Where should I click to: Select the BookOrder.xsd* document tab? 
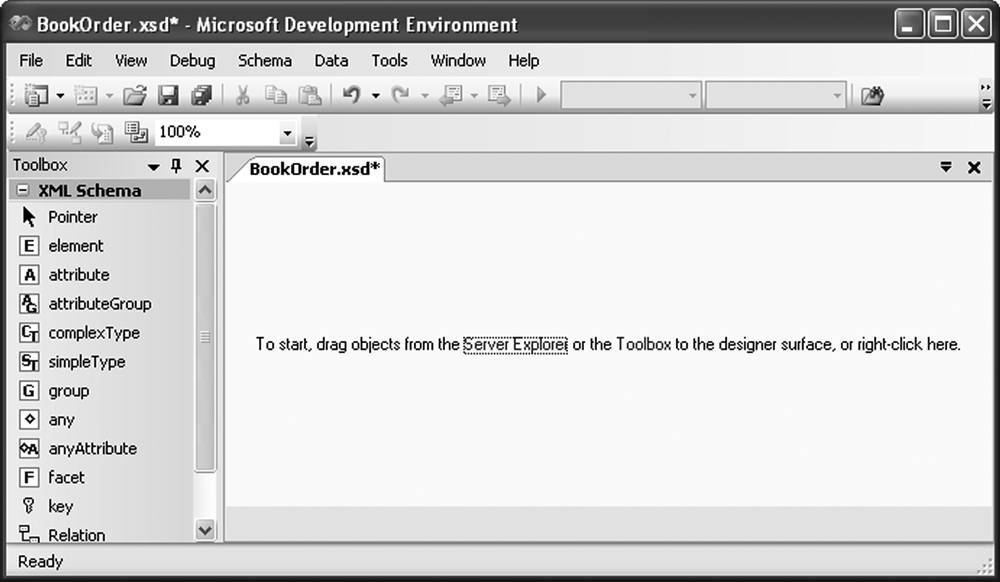pos(314,169)
